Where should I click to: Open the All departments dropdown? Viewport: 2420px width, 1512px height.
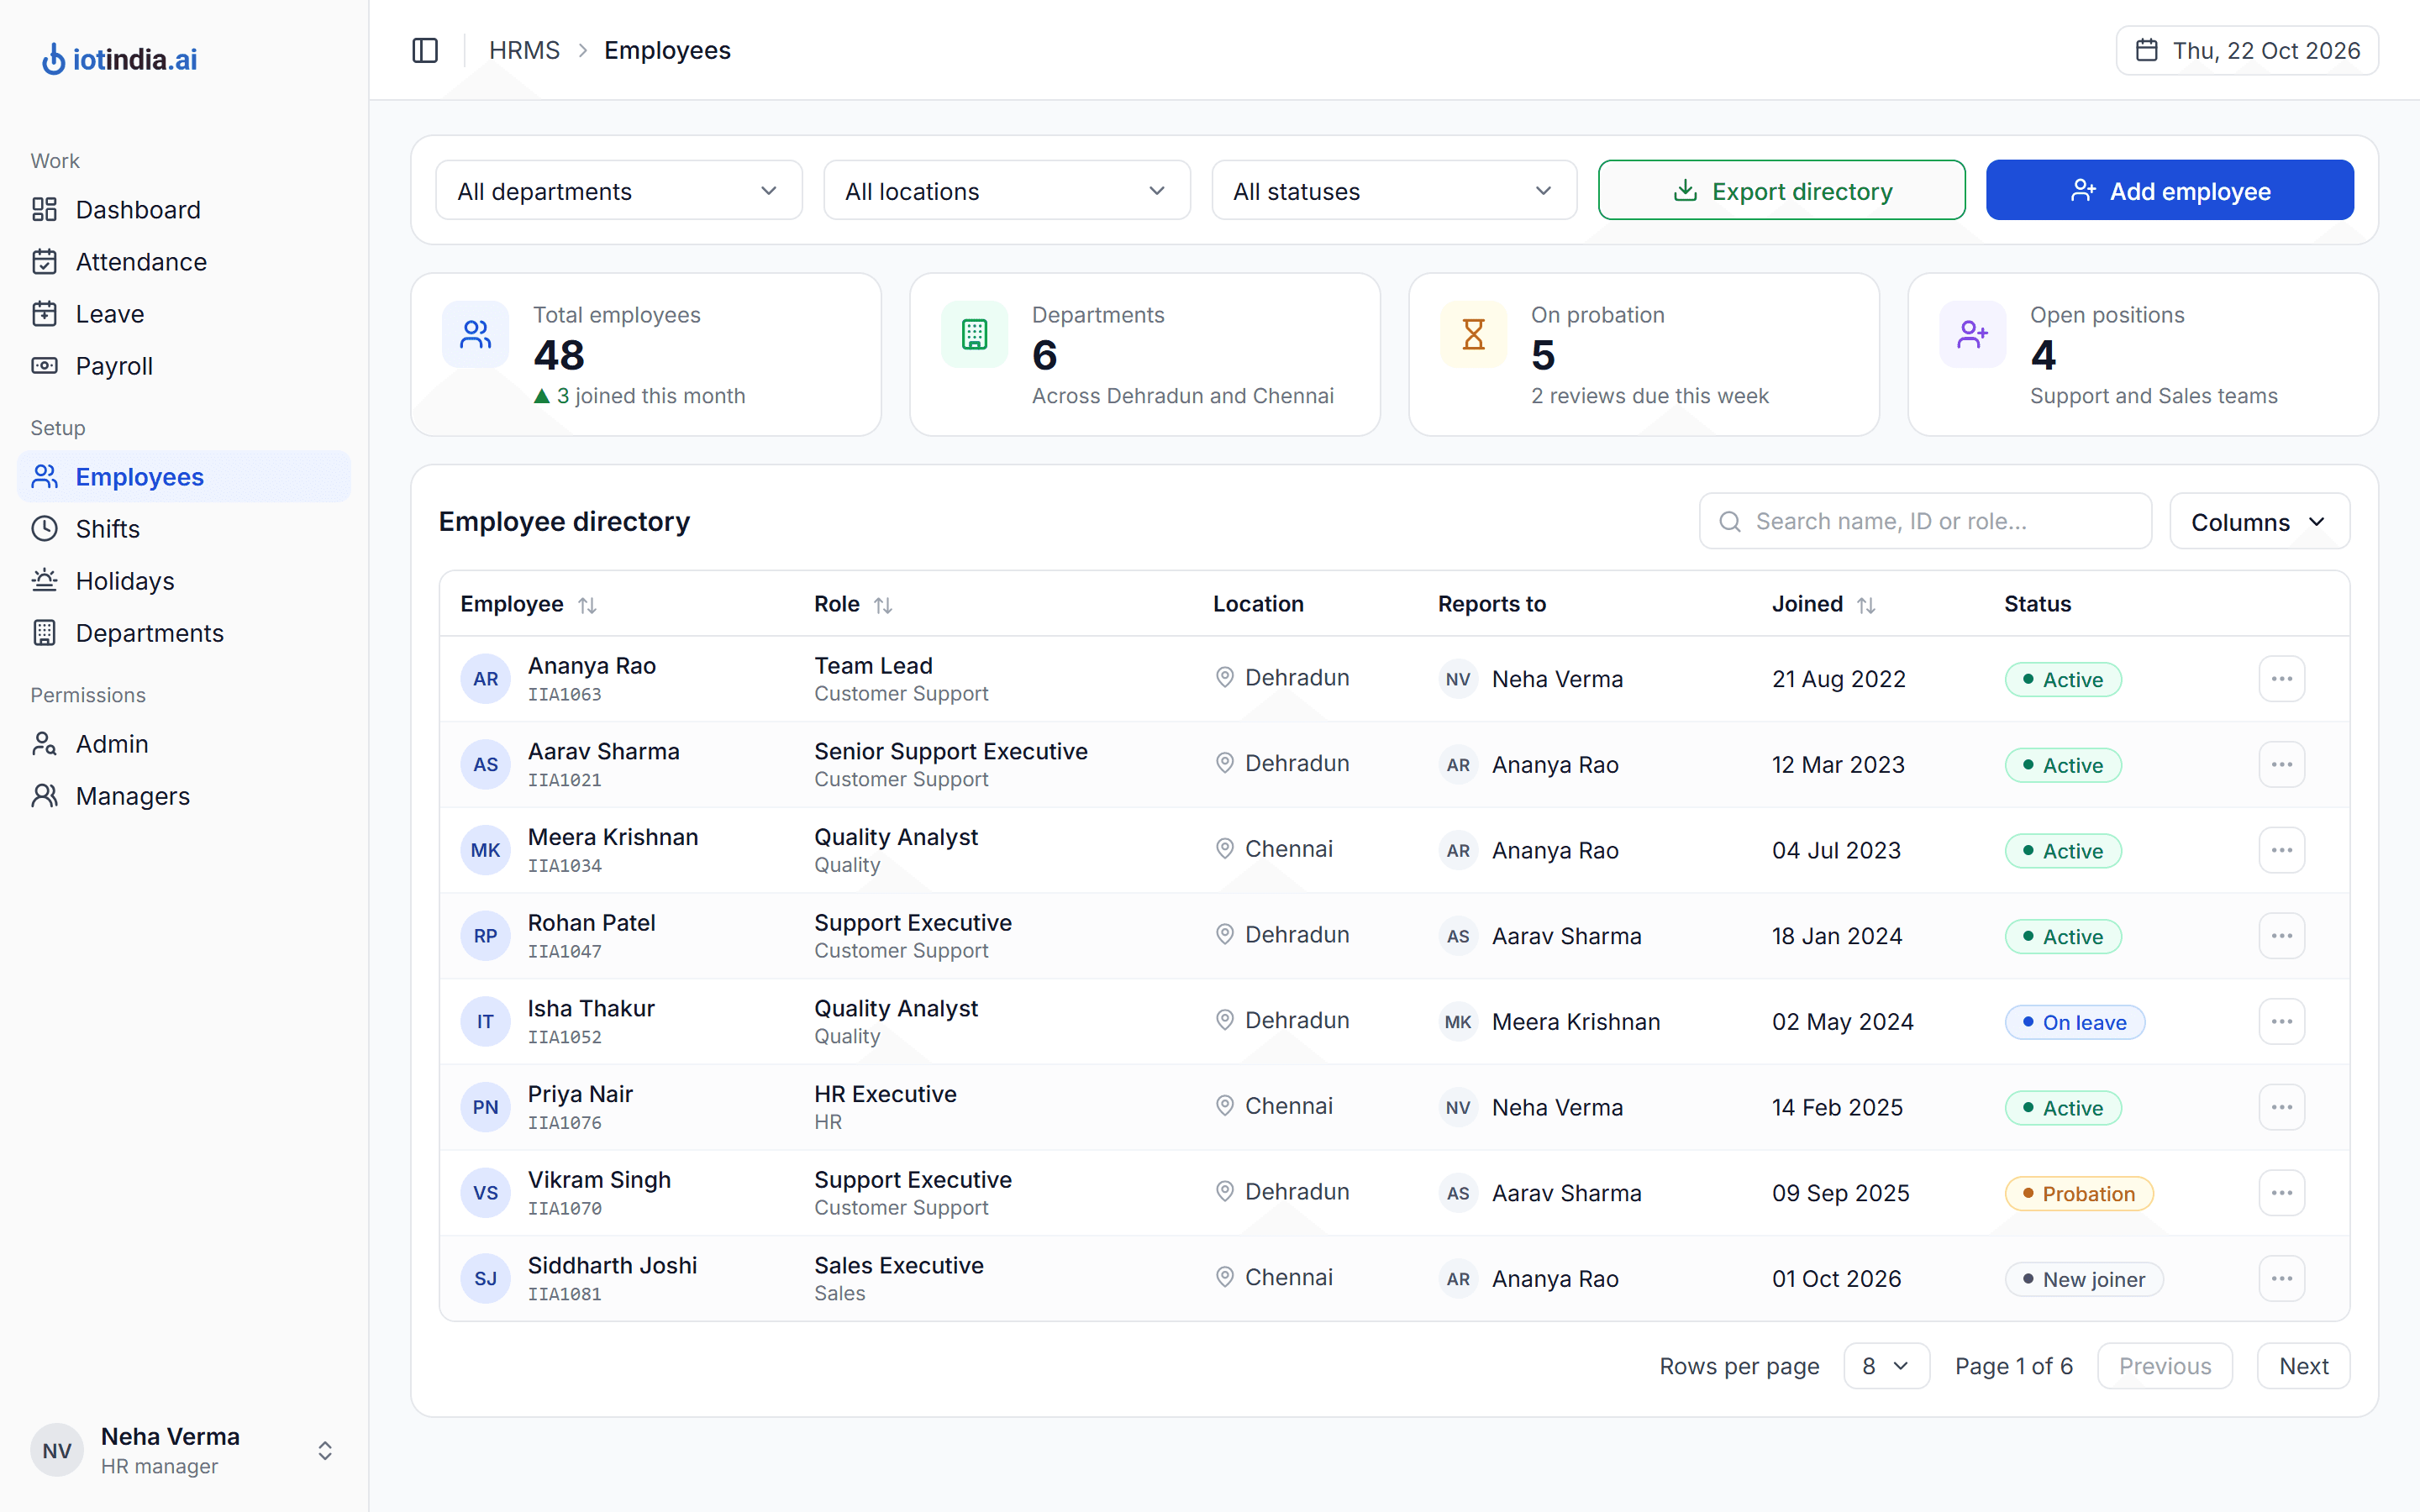click(x=619, y=190)
